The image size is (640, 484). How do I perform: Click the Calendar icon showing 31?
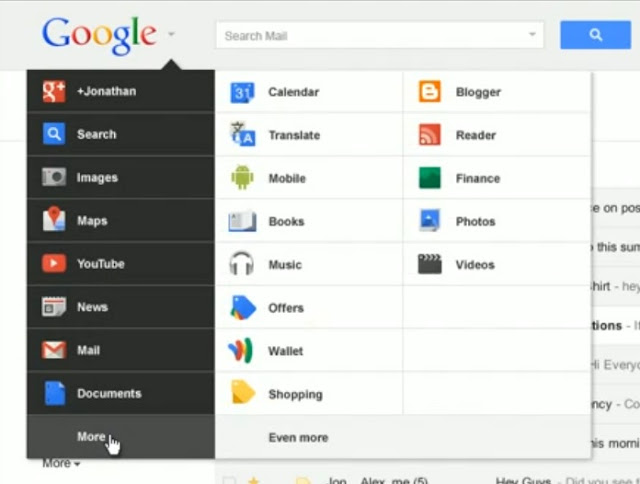point(242,92)
